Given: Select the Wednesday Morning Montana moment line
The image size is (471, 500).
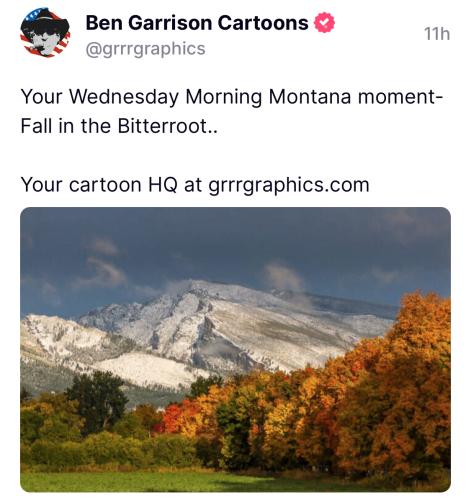Looking at the screenshot, I should 232,97.
